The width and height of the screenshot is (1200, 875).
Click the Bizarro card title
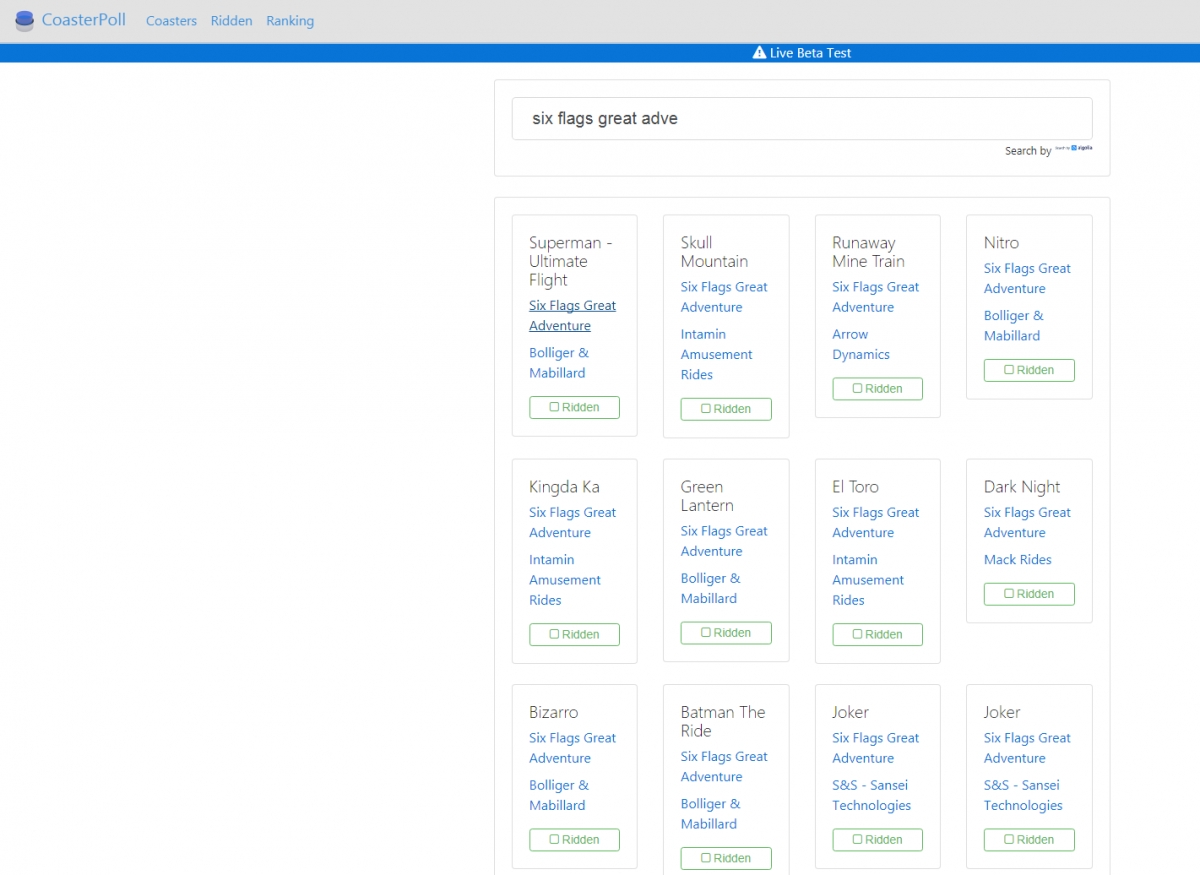point(553,712)
